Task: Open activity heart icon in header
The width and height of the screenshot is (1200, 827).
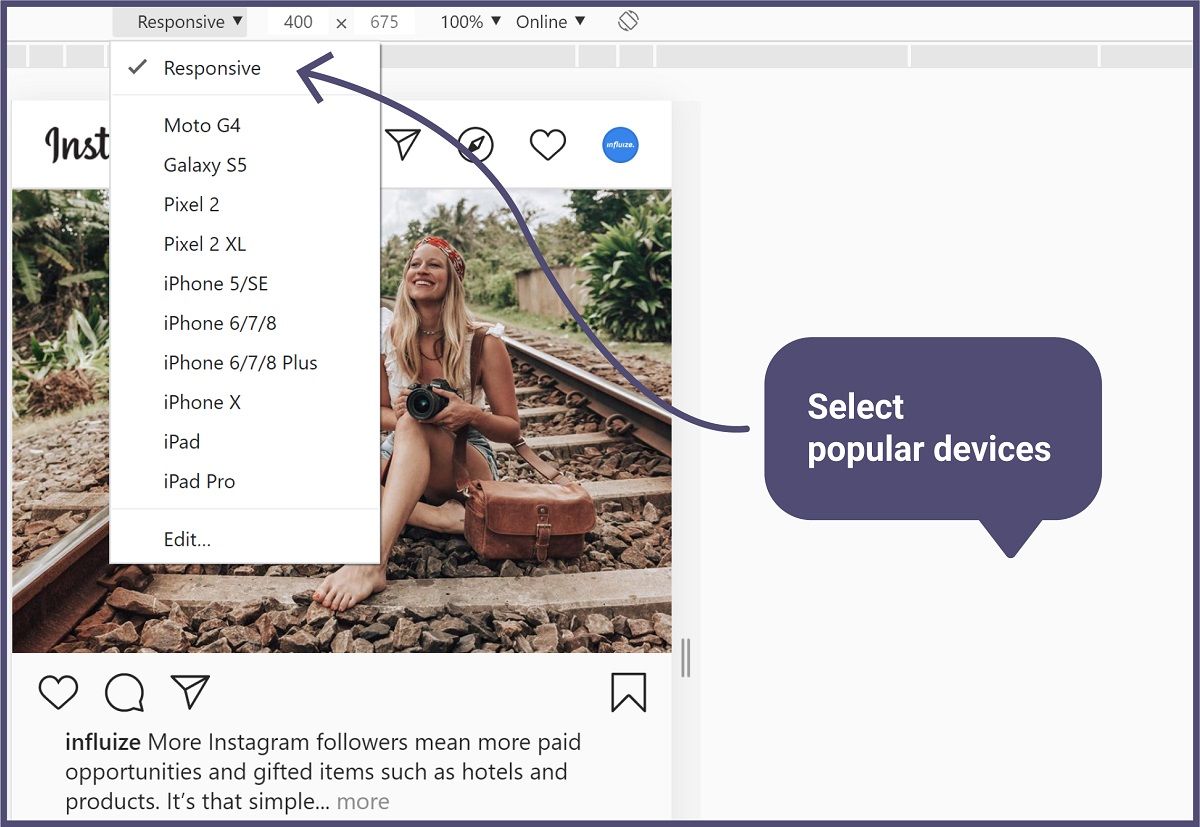Action: tap(548, 145)
